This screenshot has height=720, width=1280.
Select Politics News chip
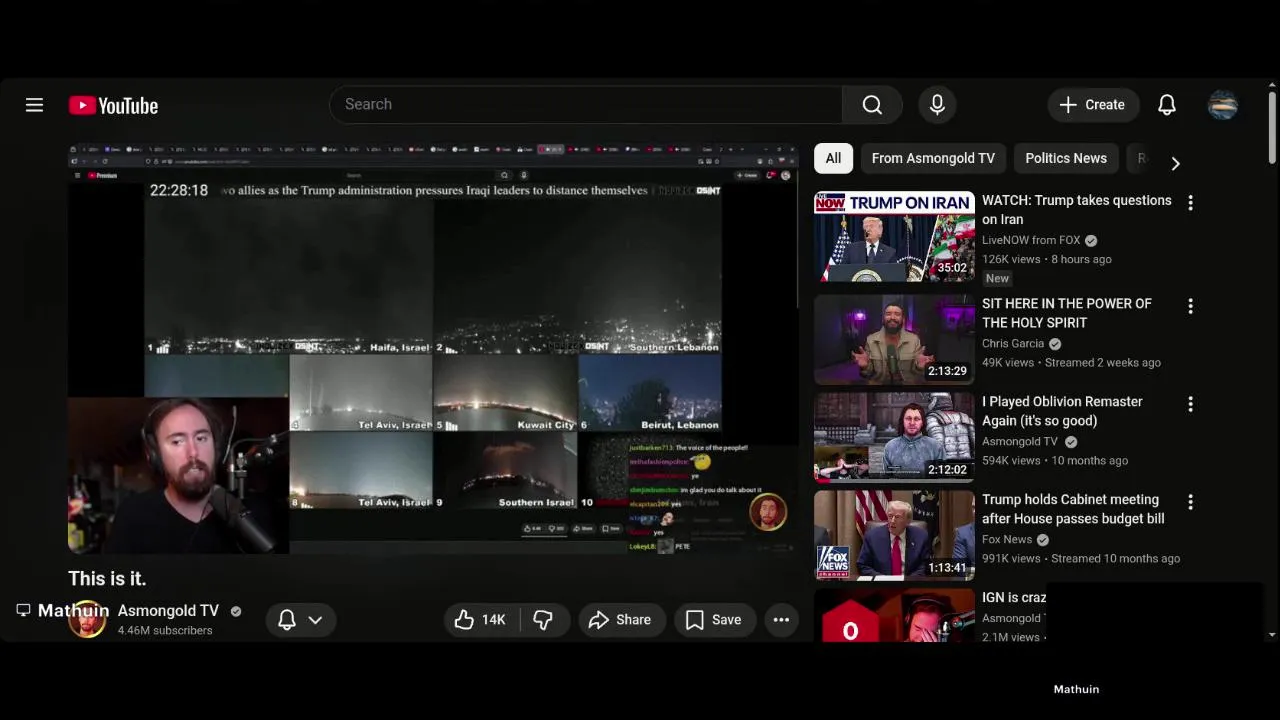[1066, 158]
